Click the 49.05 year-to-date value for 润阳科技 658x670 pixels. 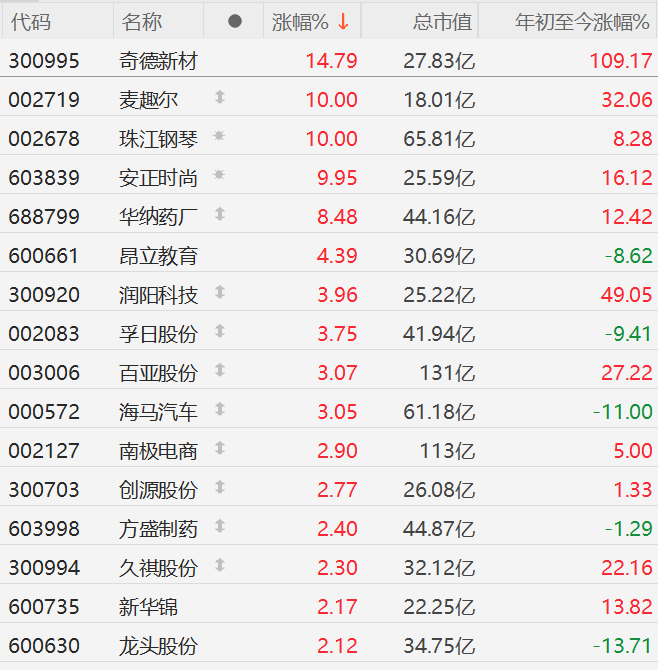click(x=627, y=295)
